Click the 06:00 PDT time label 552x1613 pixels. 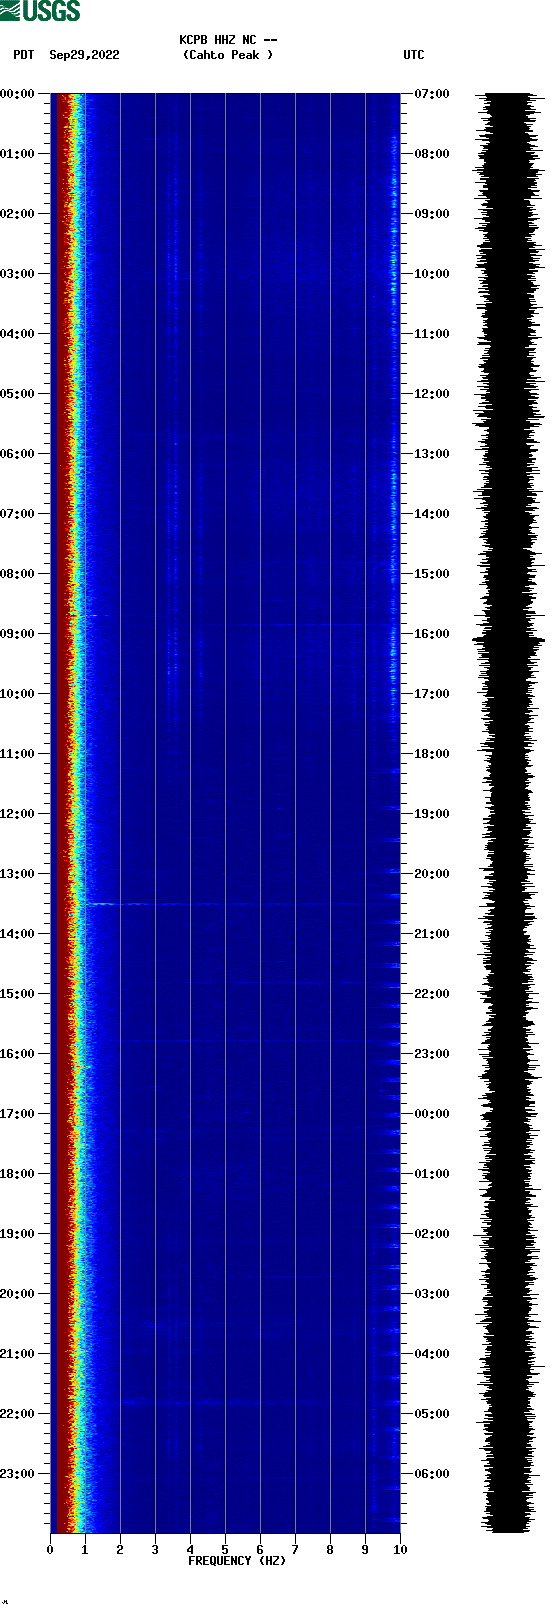[x=18, y=454]
